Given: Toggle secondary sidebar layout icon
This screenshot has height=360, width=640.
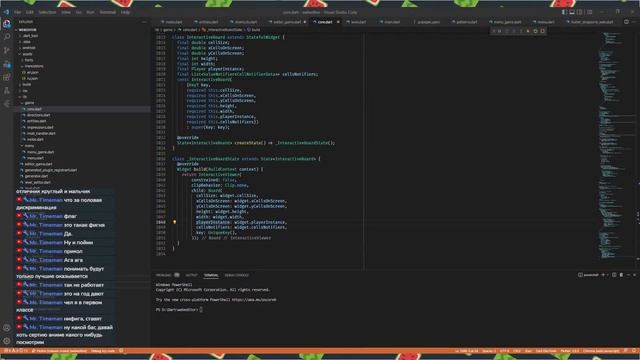Looking at the screenshot, I should (x=580, y=12).
